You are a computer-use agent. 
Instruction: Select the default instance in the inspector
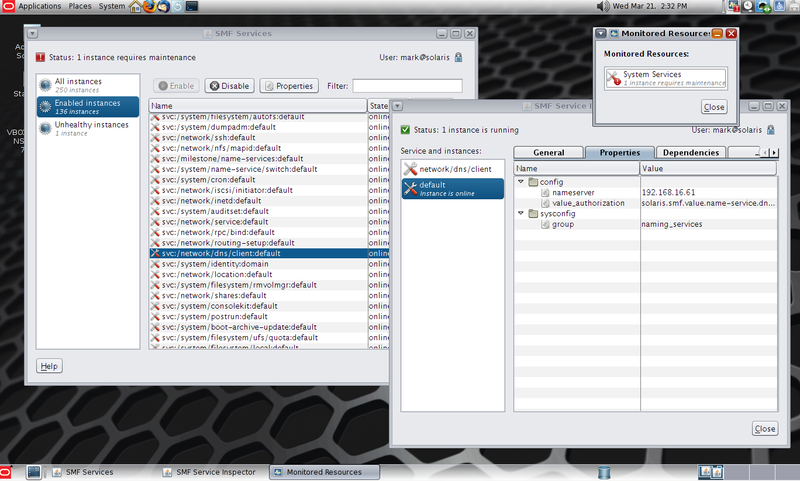(452, 188)
